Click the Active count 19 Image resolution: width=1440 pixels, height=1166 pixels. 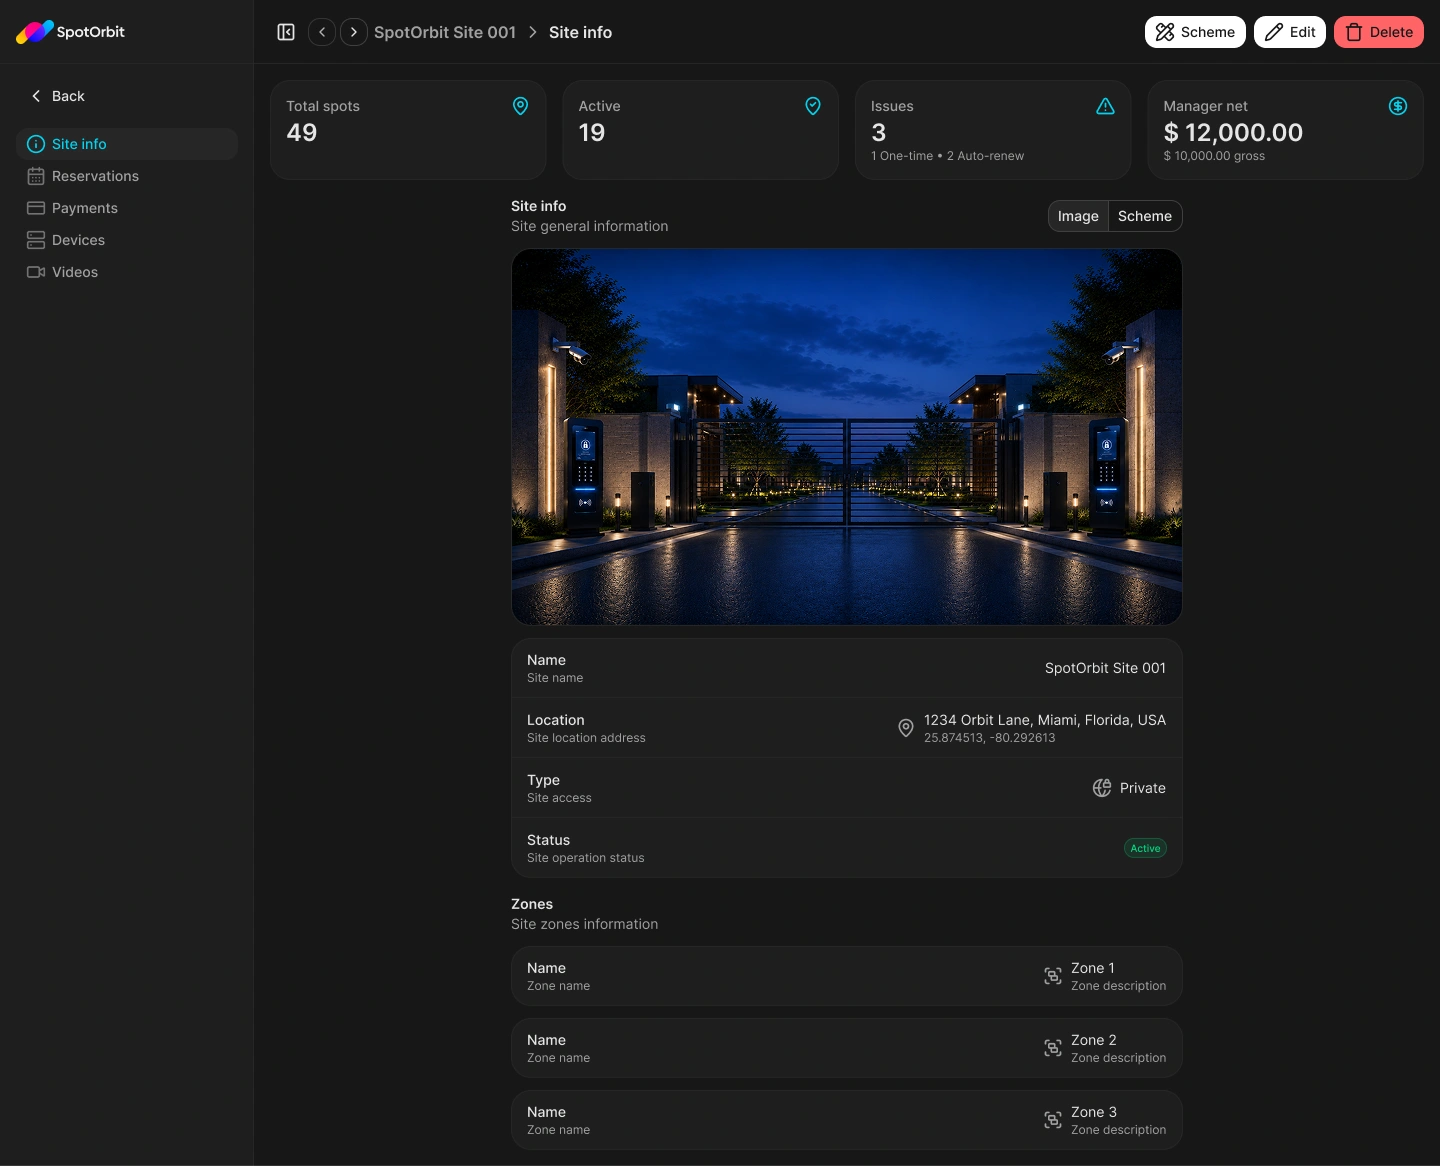[592, 132]
